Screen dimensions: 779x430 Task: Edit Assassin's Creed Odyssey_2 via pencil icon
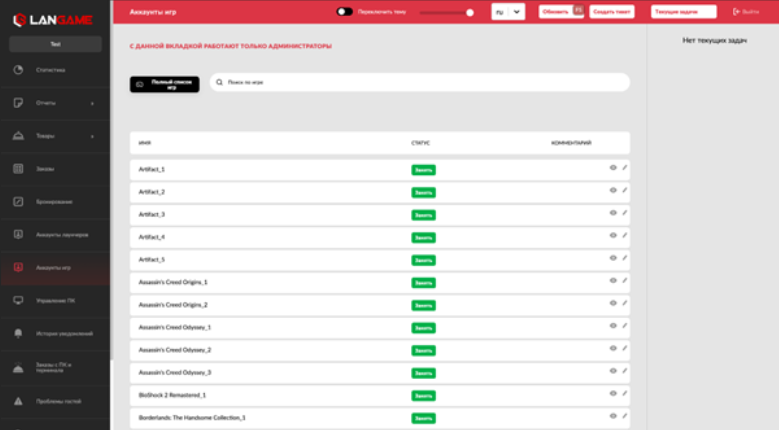tap(624, 349)
